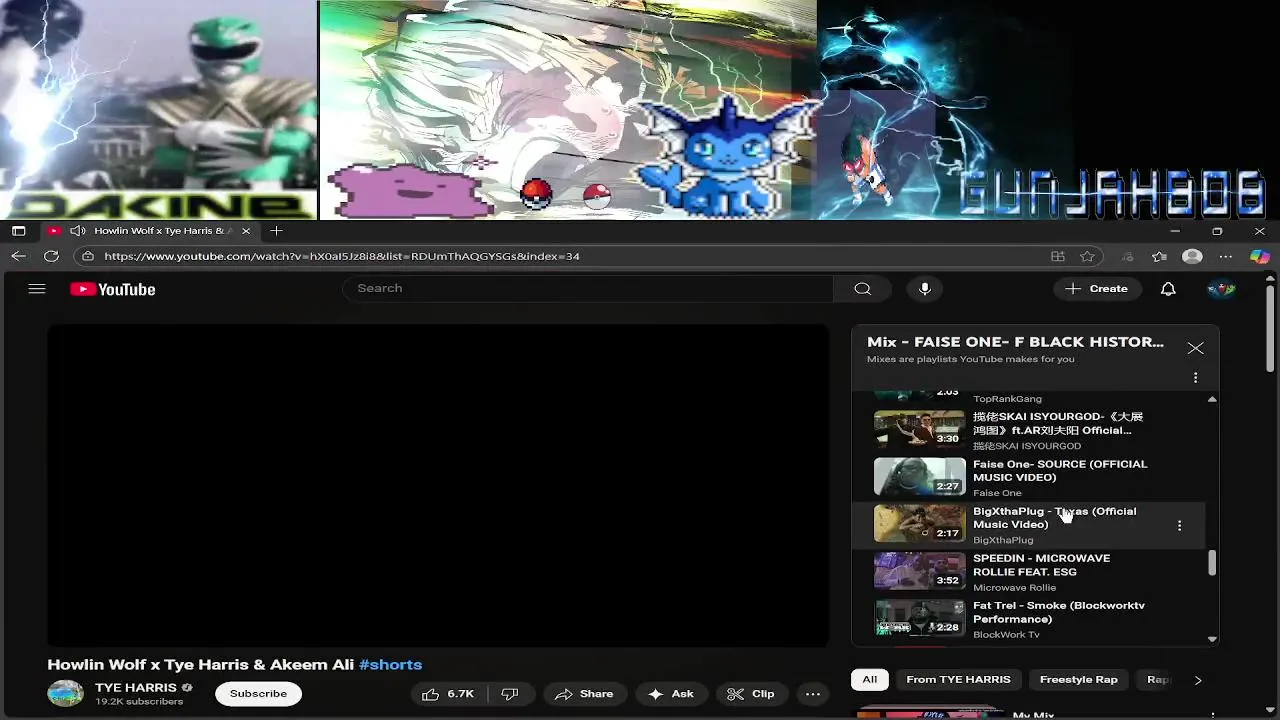Open browser extensions icon
The height and width of the screenshot is (720, 1280).
[1128, 256]
